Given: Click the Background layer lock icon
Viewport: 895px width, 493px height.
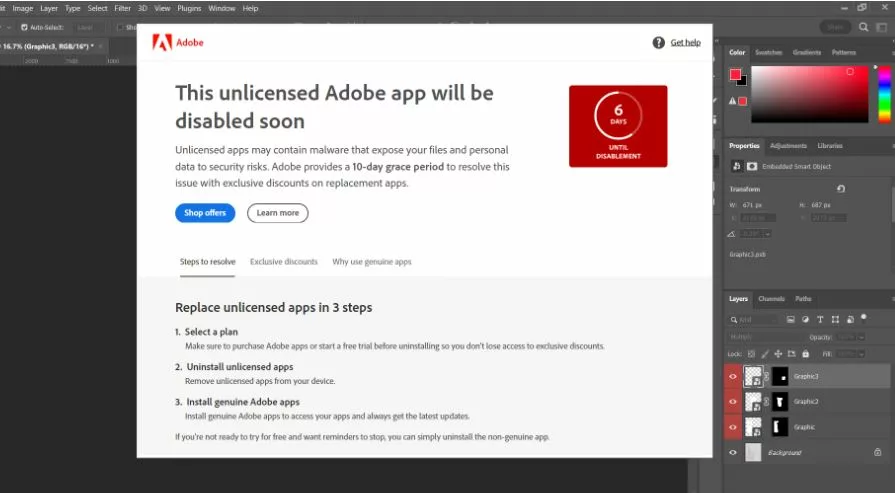Looking at the screenshot, I should 878,452.
